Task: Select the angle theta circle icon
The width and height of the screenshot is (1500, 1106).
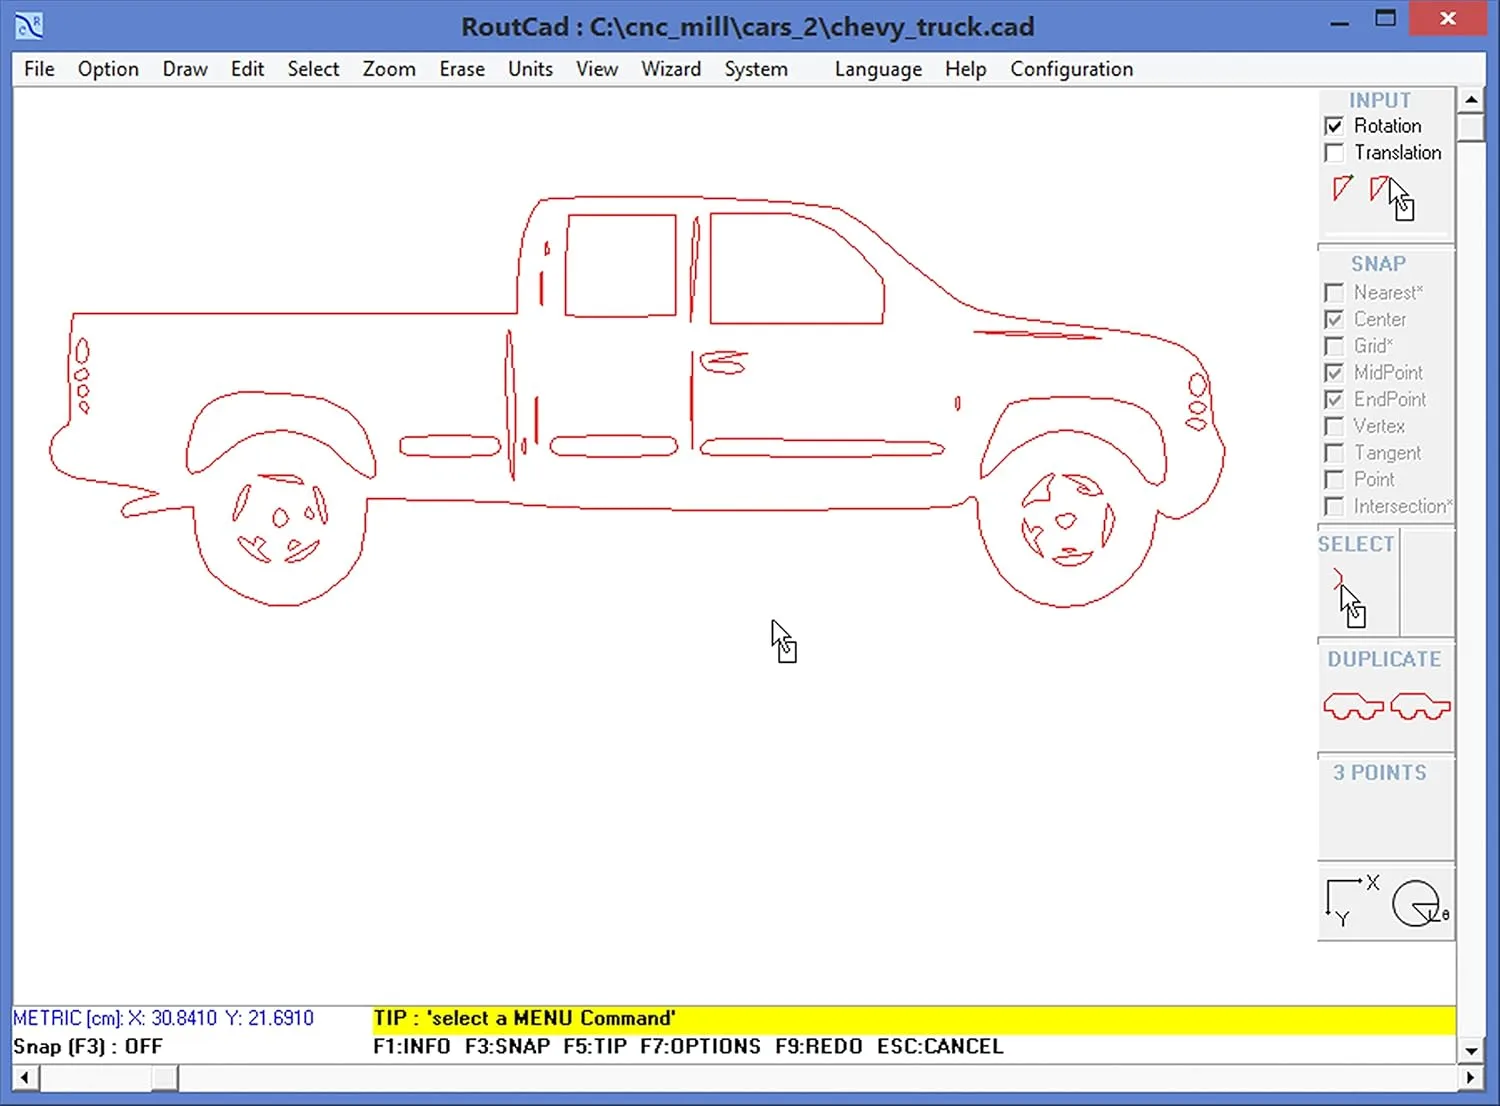Action: [1417, 903]
